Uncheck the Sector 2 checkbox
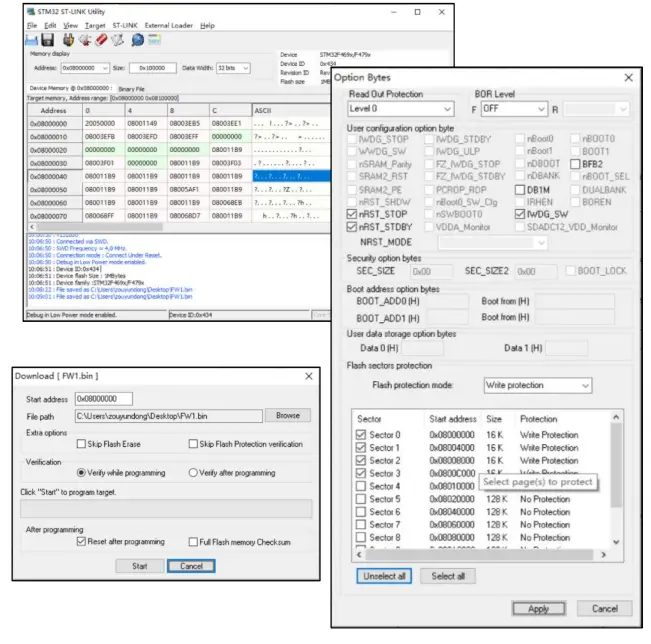The width and height of the screenshot is (651, 644). click(361, 460)
